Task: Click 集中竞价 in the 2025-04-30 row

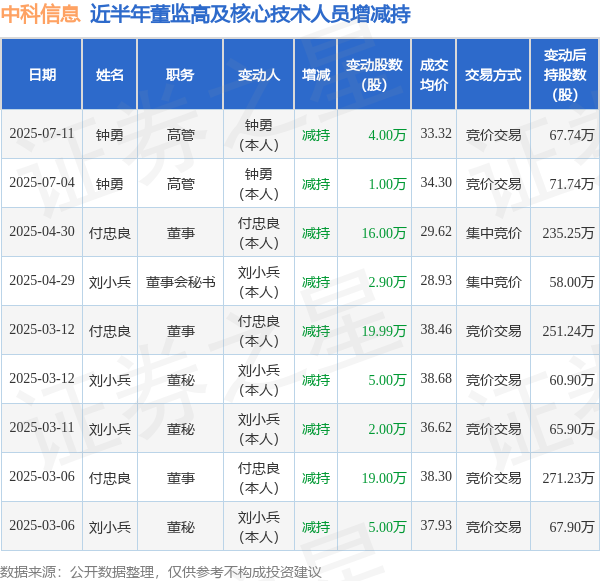Action: click(493, 233)
